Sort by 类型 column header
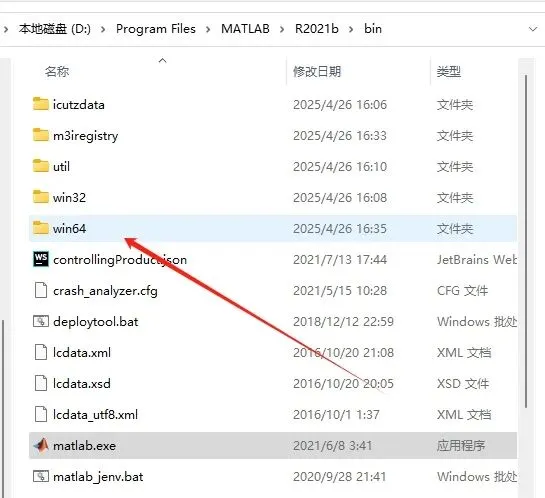The height and width of the screenshot is (498, 545). pos(449,72)
